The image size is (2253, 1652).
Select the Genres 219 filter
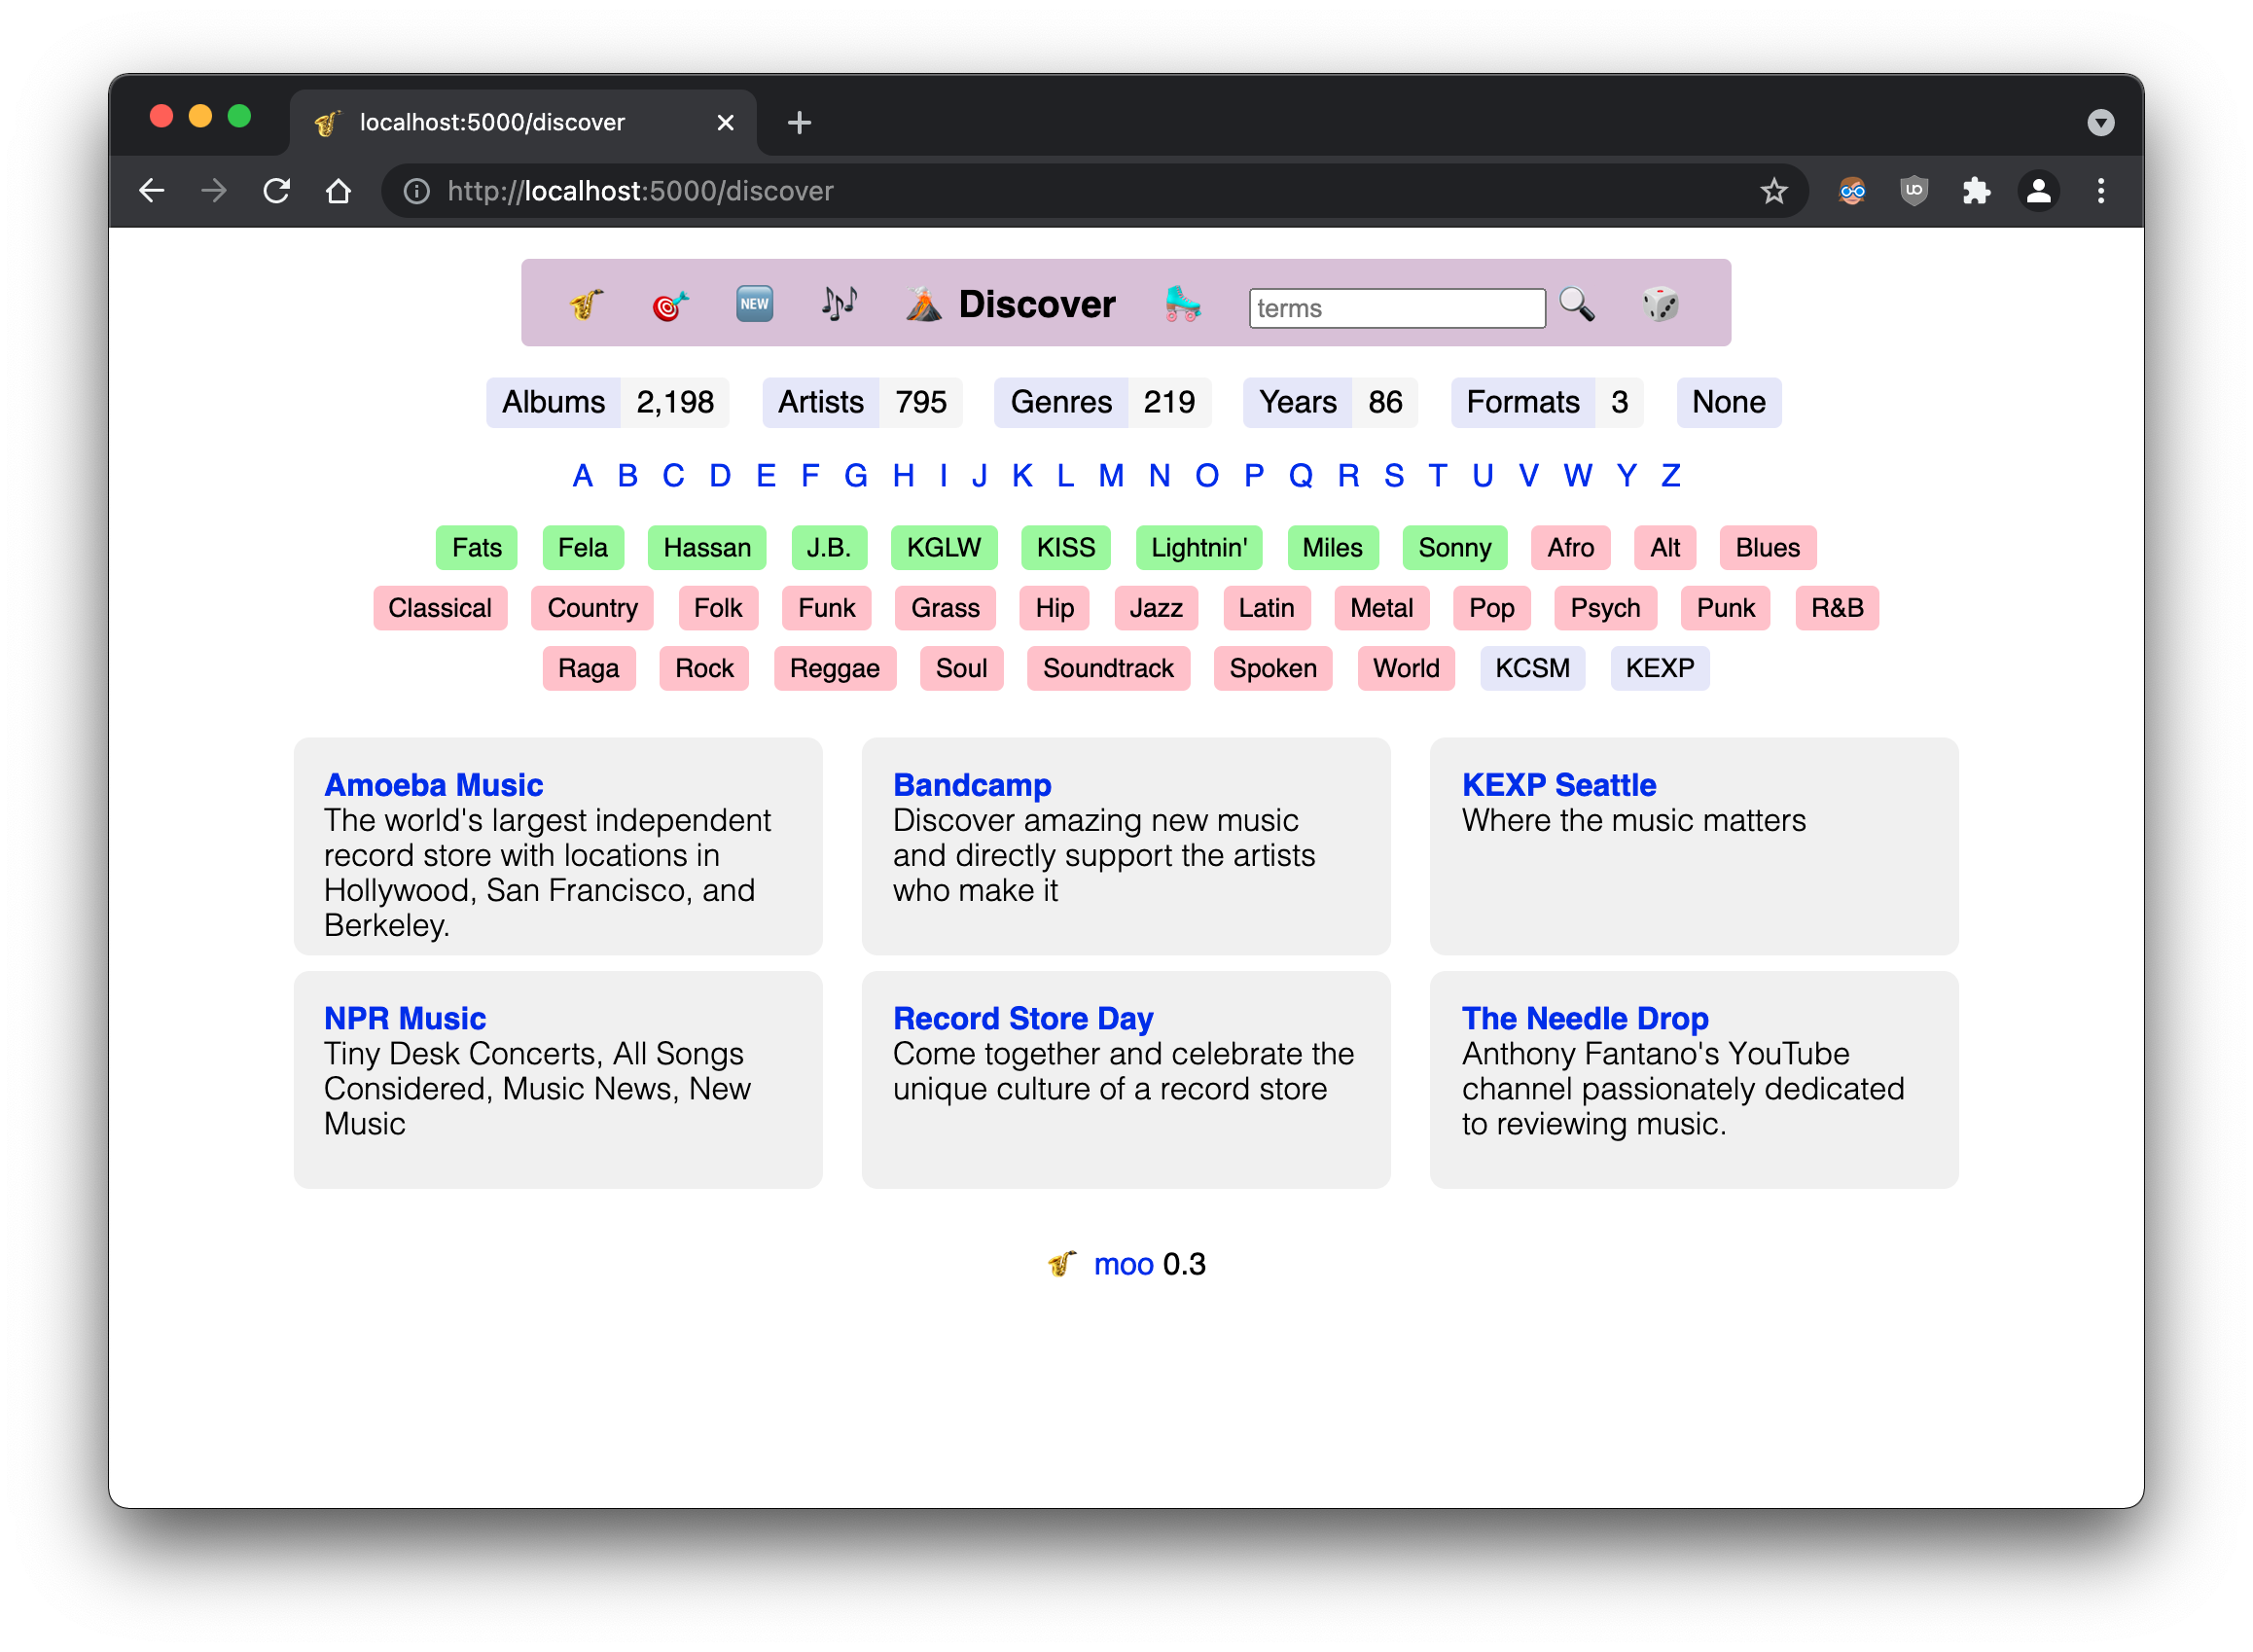[1102, 403]
